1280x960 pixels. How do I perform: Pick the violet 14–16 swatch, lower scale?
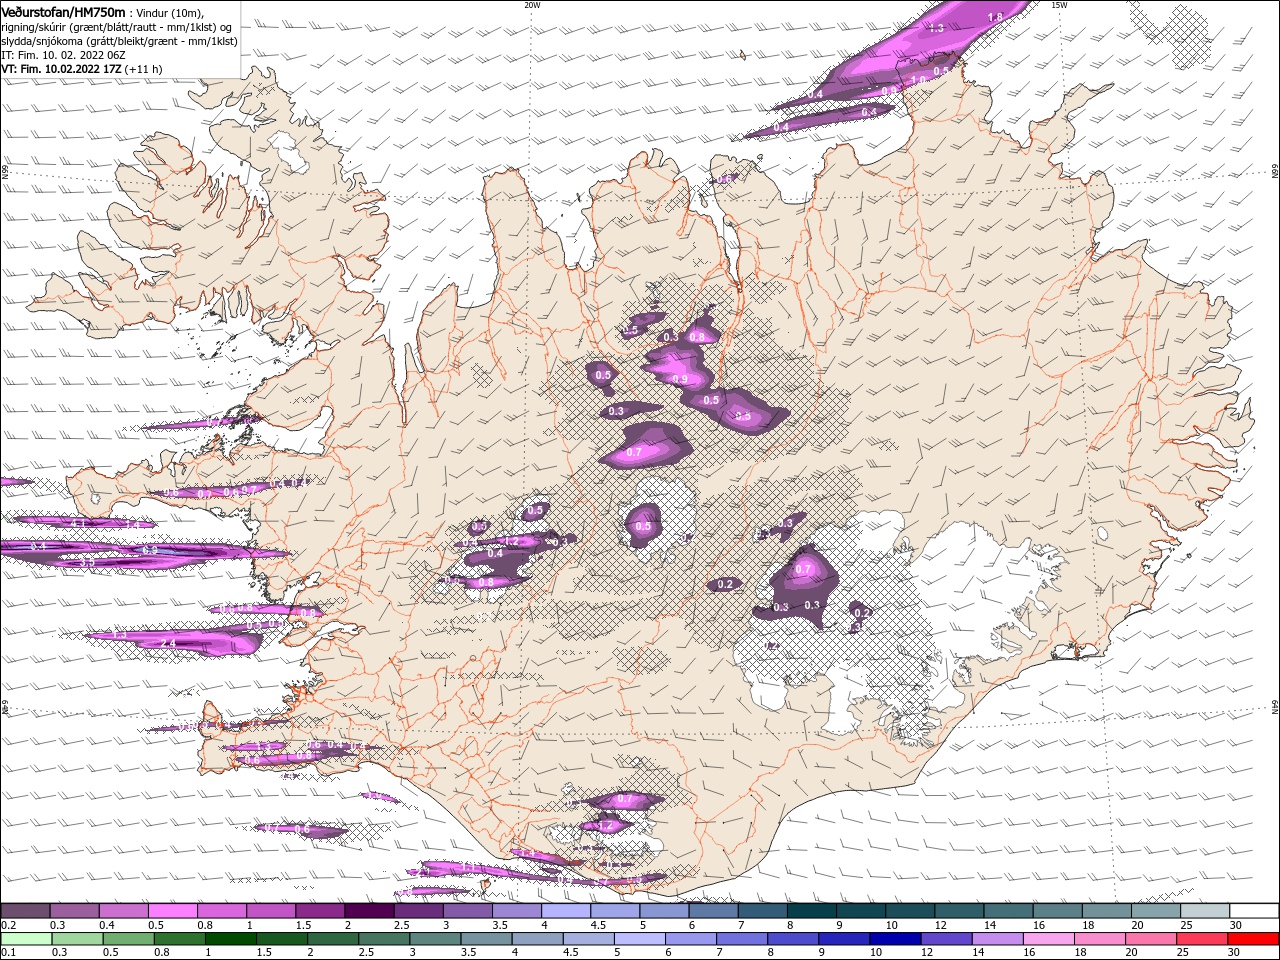996,939
